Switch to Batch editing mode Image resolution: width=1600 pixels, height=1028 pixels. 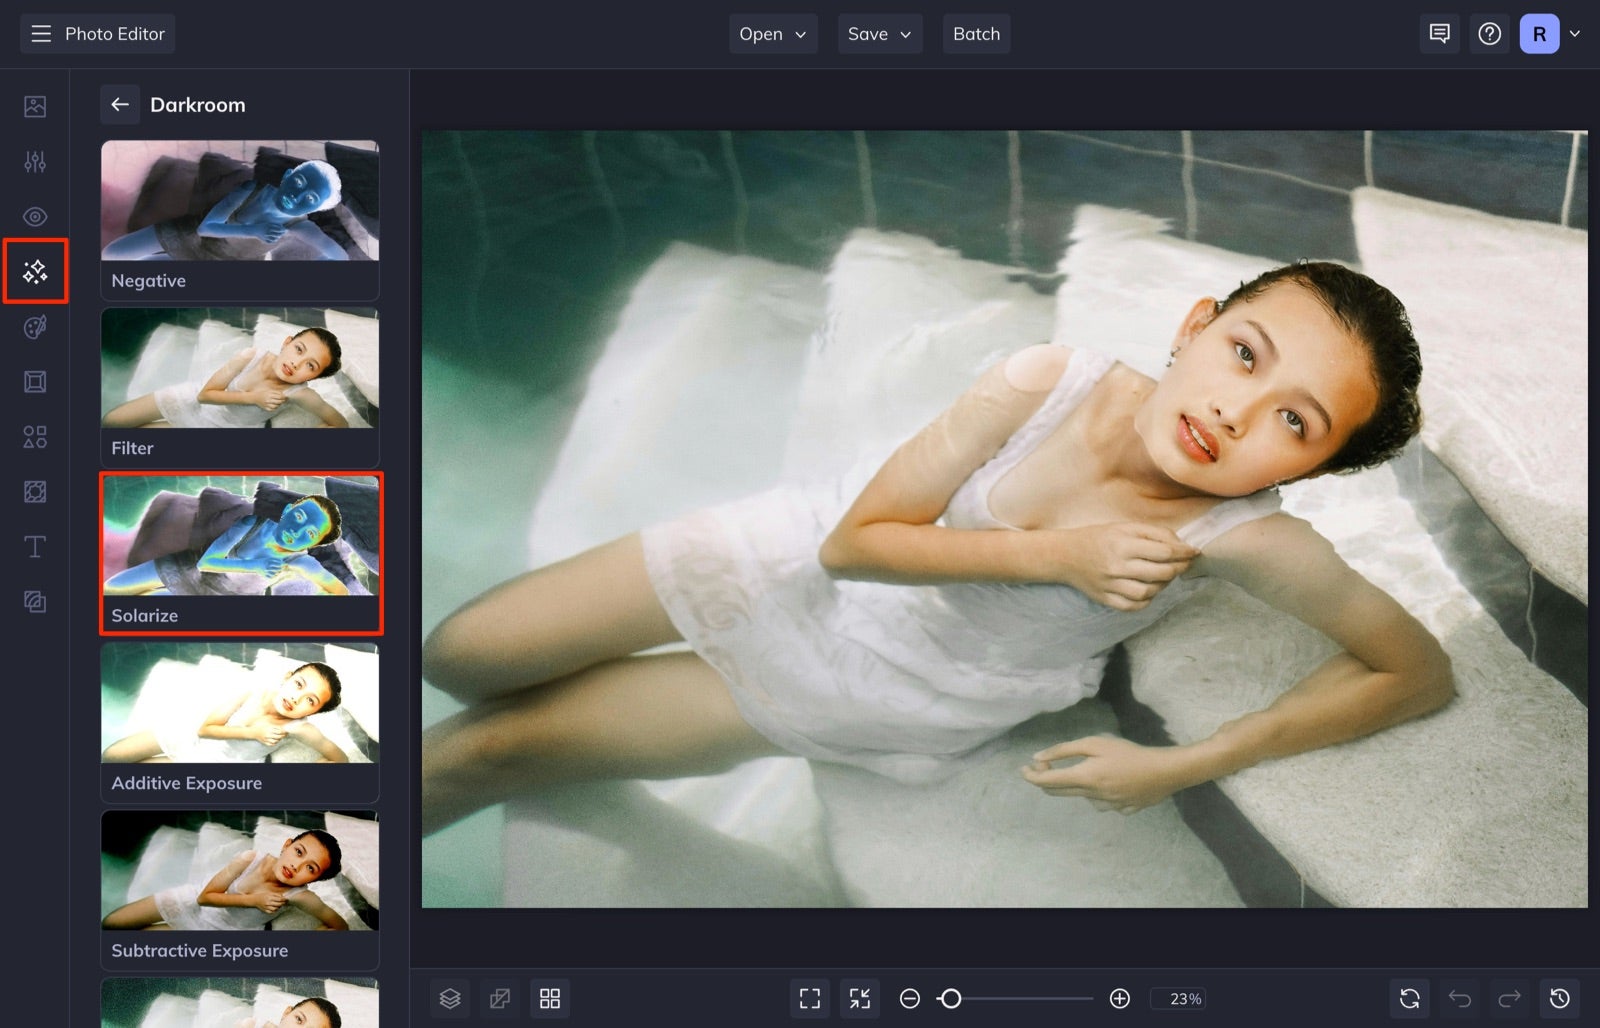click(976, 33)
